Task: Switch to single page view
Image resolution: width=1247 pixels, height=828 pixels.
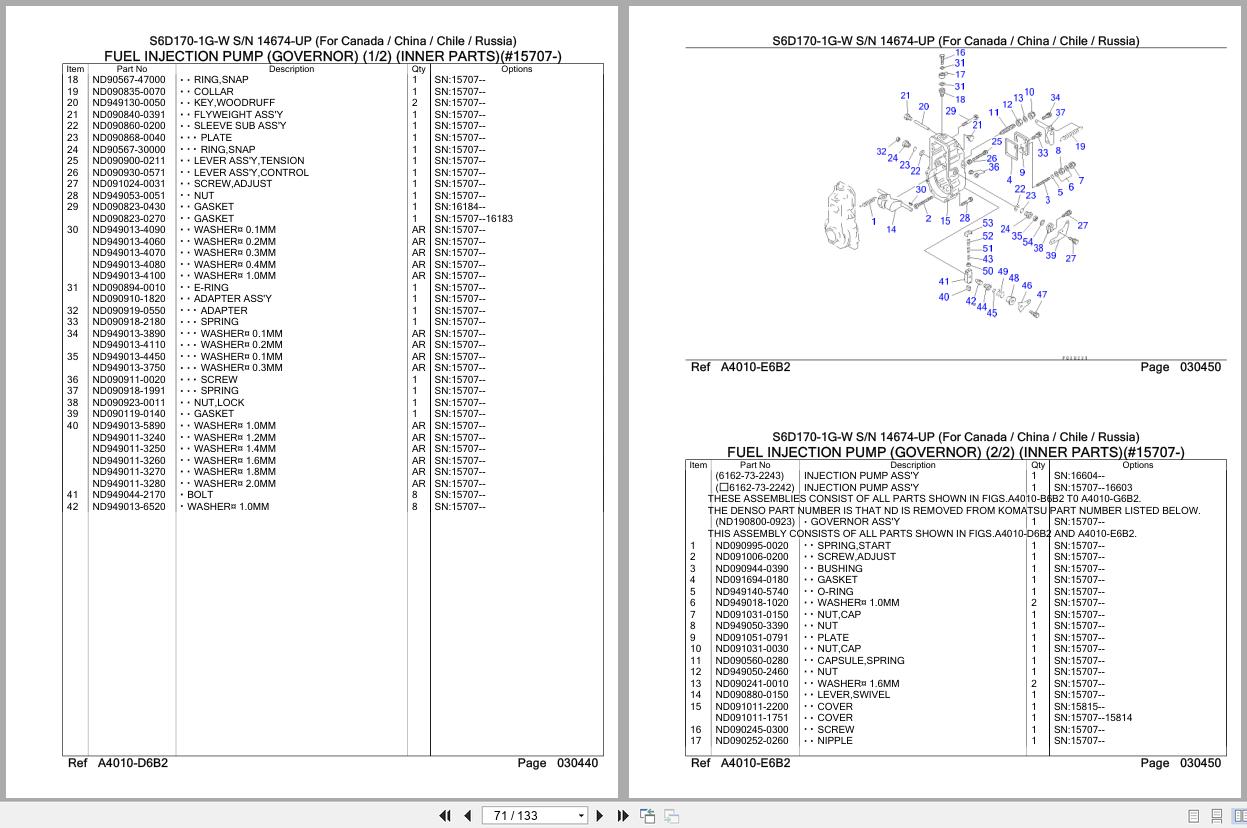Action: click(x=1194, y=816)
